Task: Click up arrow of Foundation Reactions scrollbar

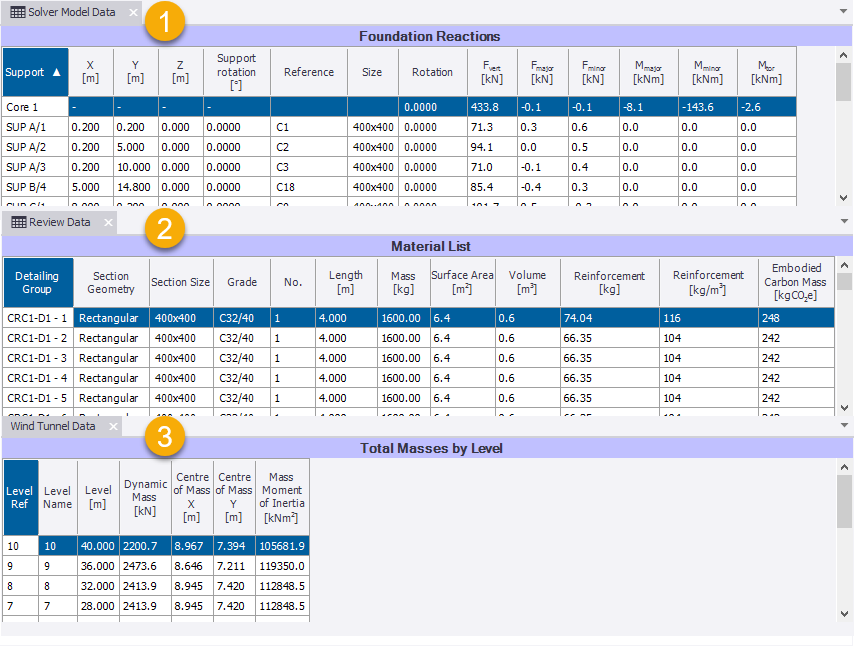Action: tap(844, 55)
